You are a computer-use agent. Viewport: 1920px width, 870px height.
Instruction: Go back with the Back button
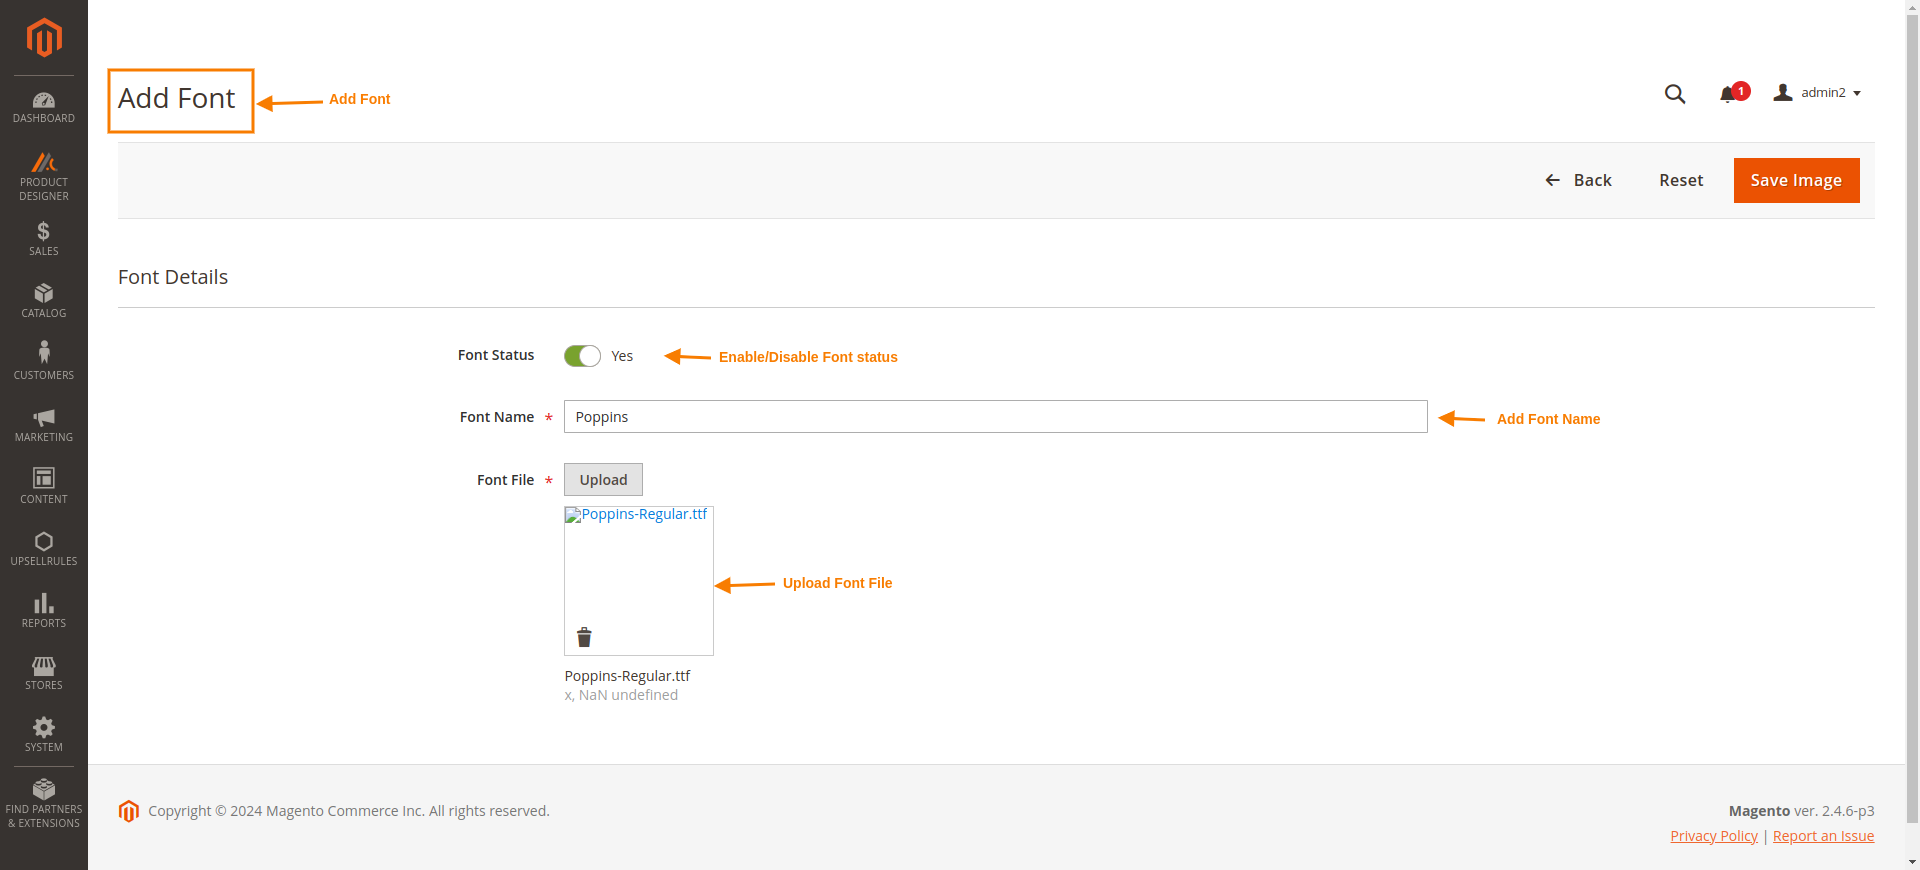(1579, 180)
